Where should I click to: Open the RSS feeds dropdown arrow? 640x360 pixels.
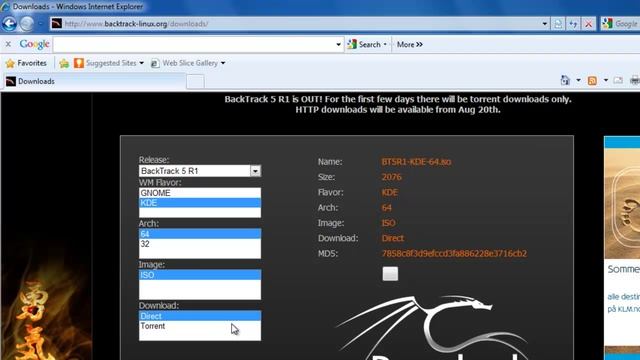606,80
